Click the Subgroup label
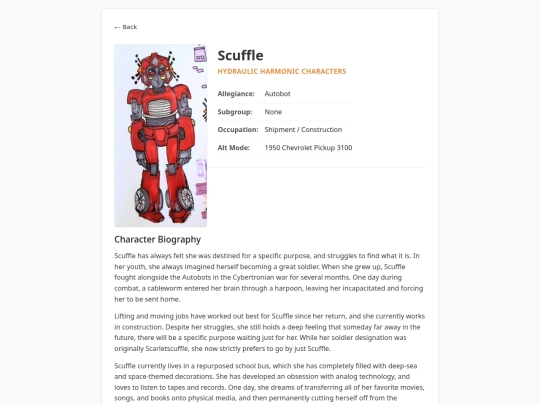The height and width of the screenshot is (405, 540). pyautogui.click(x=235, y=112)
